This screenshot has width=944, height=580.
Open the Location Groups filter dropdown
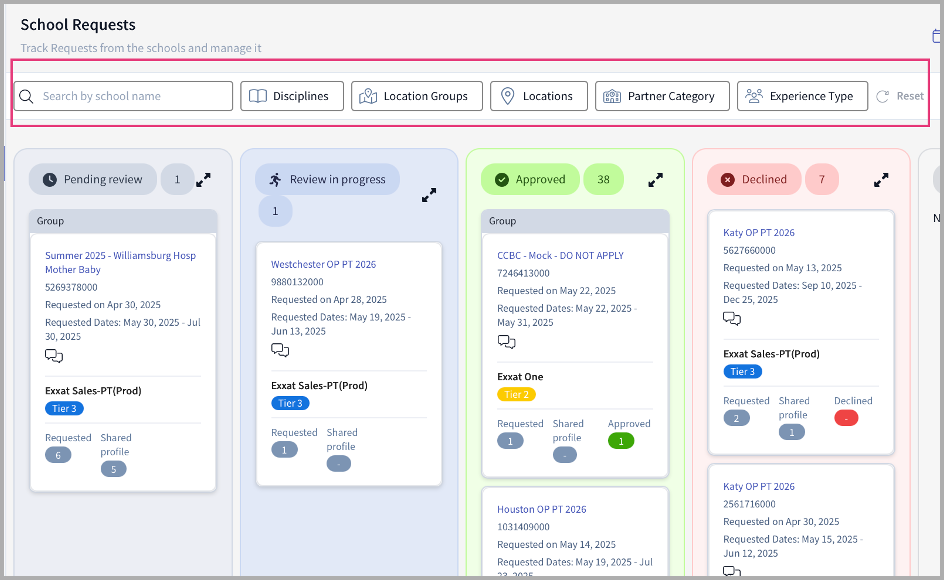pos(417,96)
